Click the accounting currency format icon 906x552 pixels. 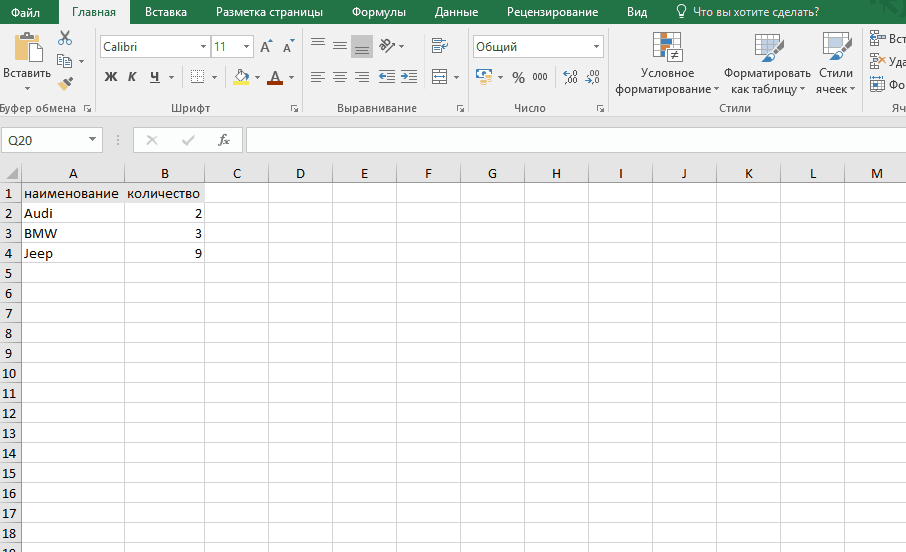point(484,76)
